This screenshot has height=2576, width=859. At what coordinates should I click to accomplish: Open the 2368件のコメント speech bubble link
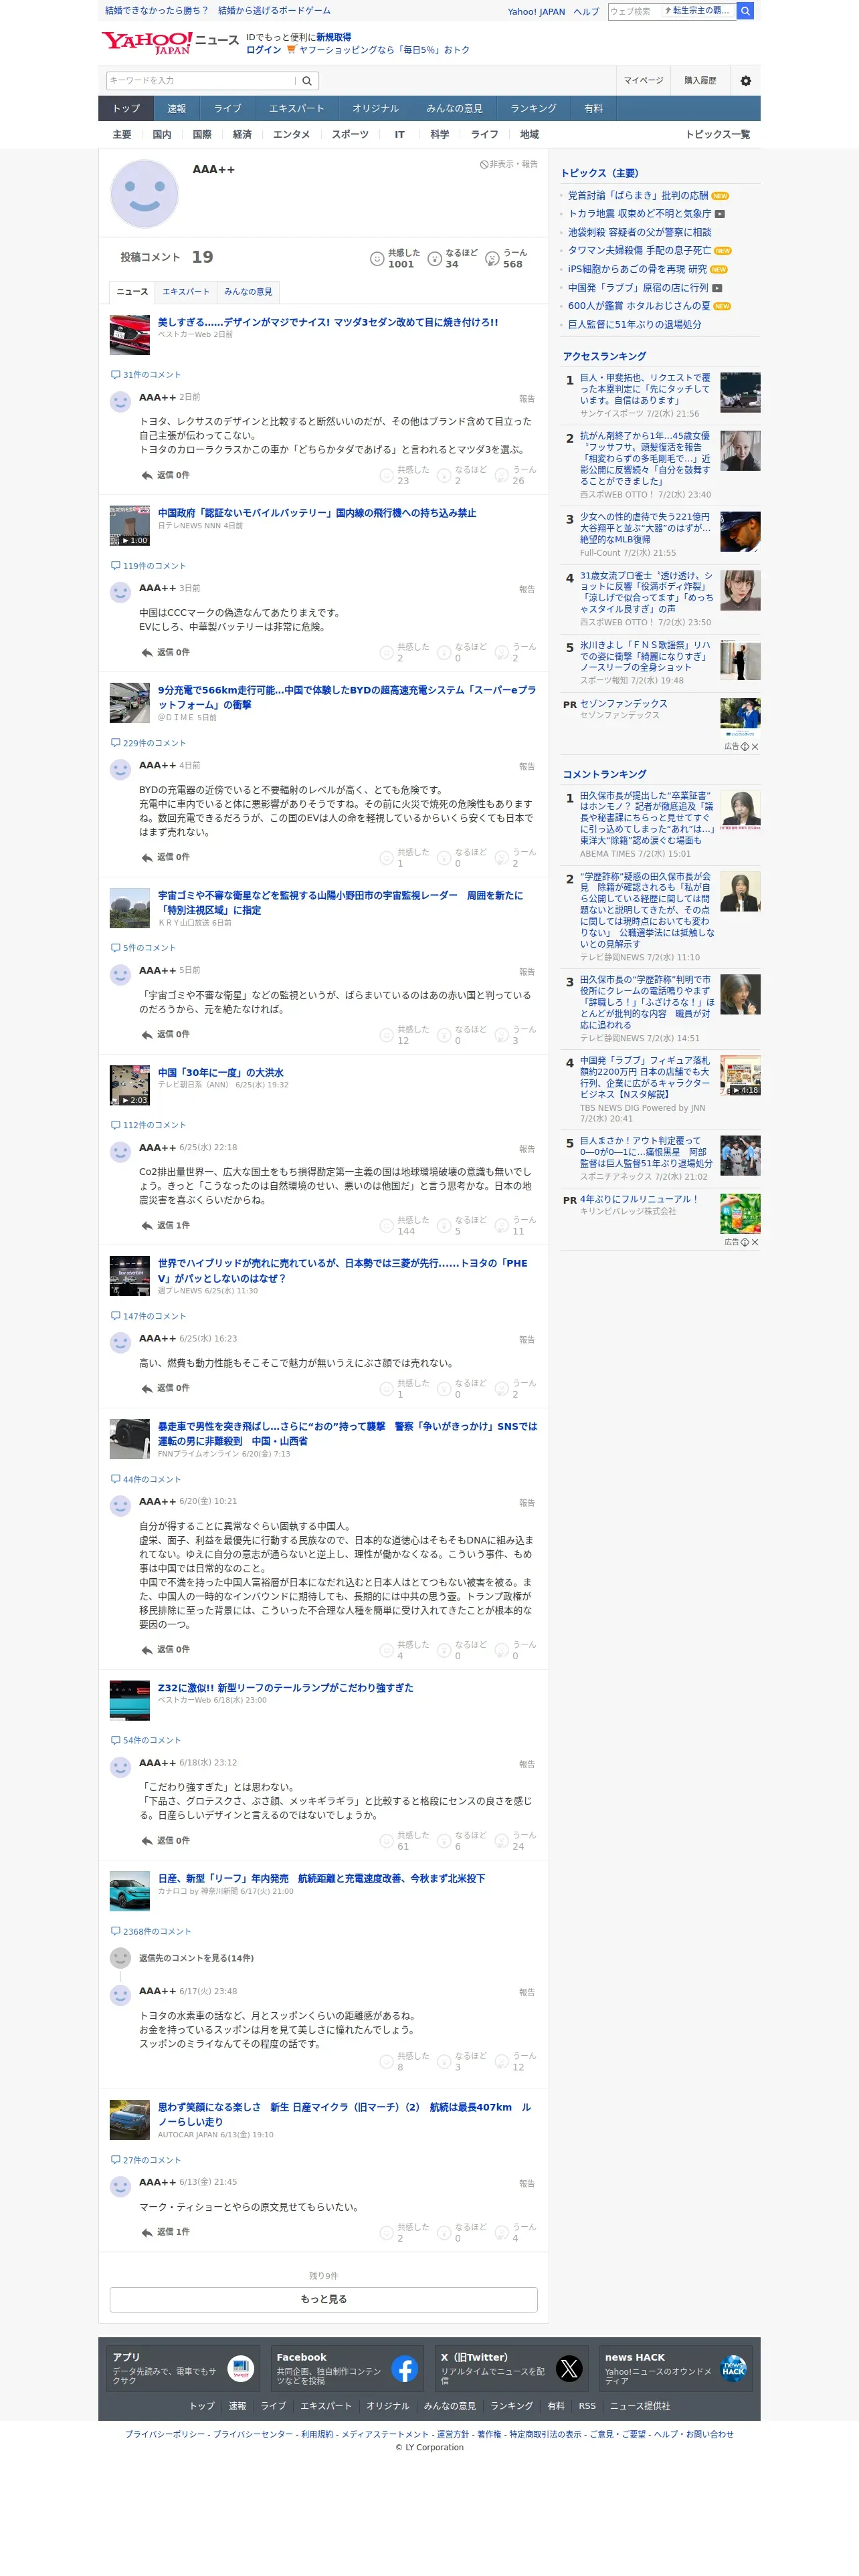tap(151, 1931)
